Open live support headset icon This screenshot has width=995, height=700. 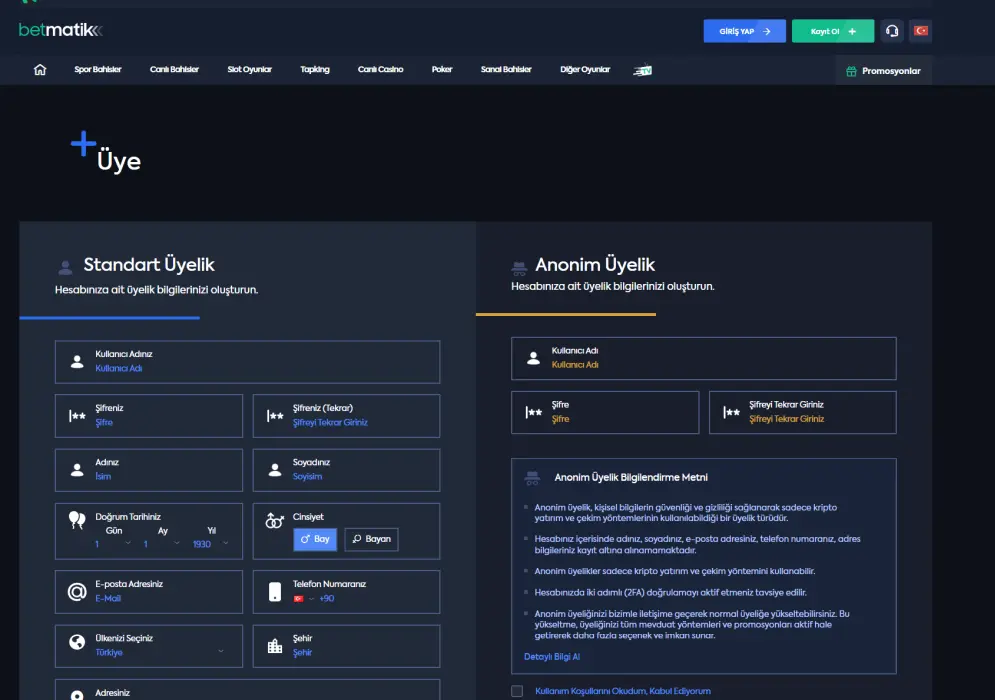pos(890,31)
